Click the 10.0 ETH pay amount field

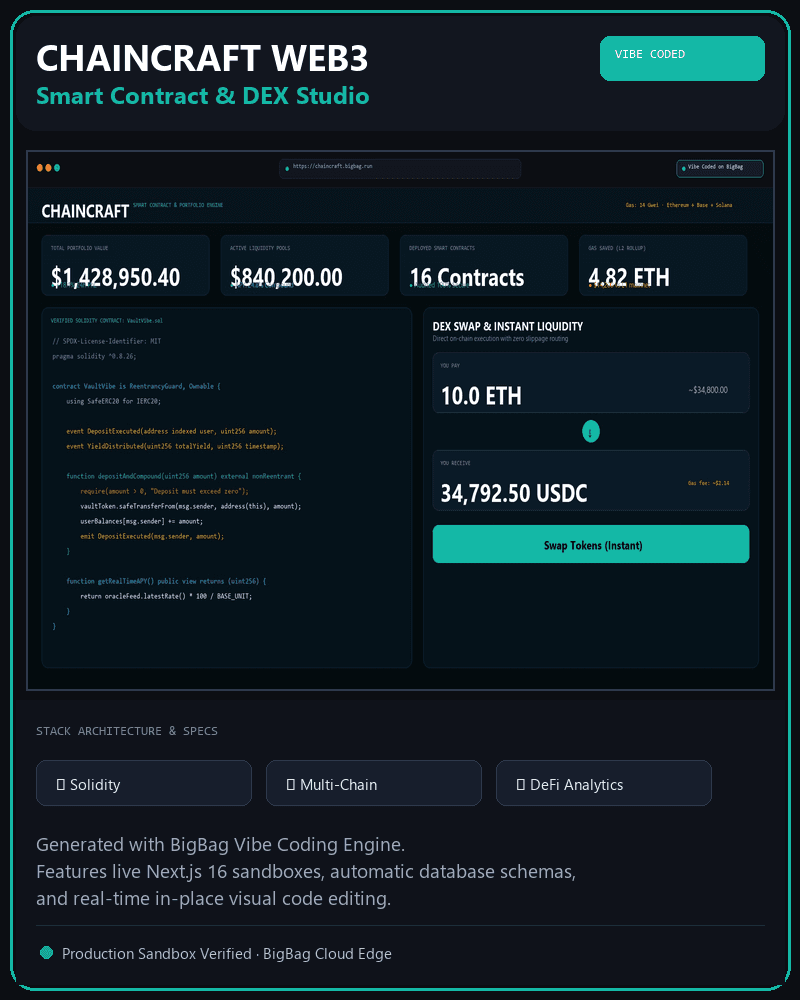point(591,383)
